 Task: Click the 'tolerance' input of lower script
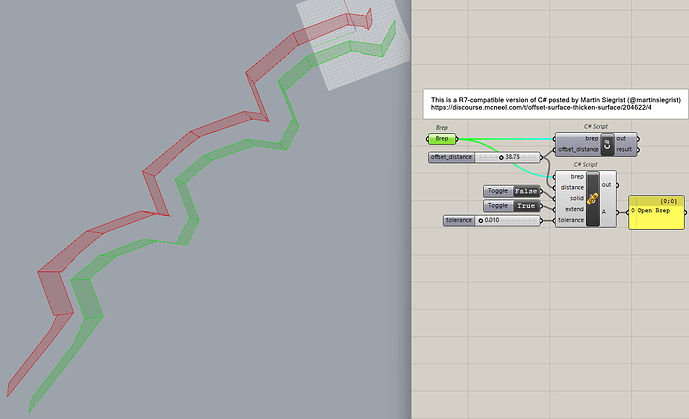coord(571,220)
